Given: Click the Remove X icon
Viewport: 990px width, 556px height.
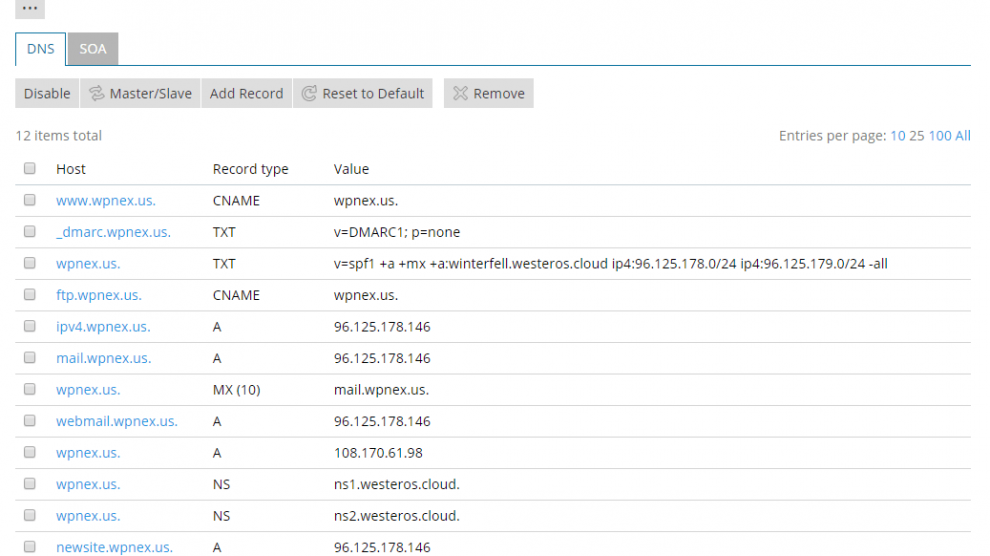Looking at the screenshot, I should (x=460, y=93).
